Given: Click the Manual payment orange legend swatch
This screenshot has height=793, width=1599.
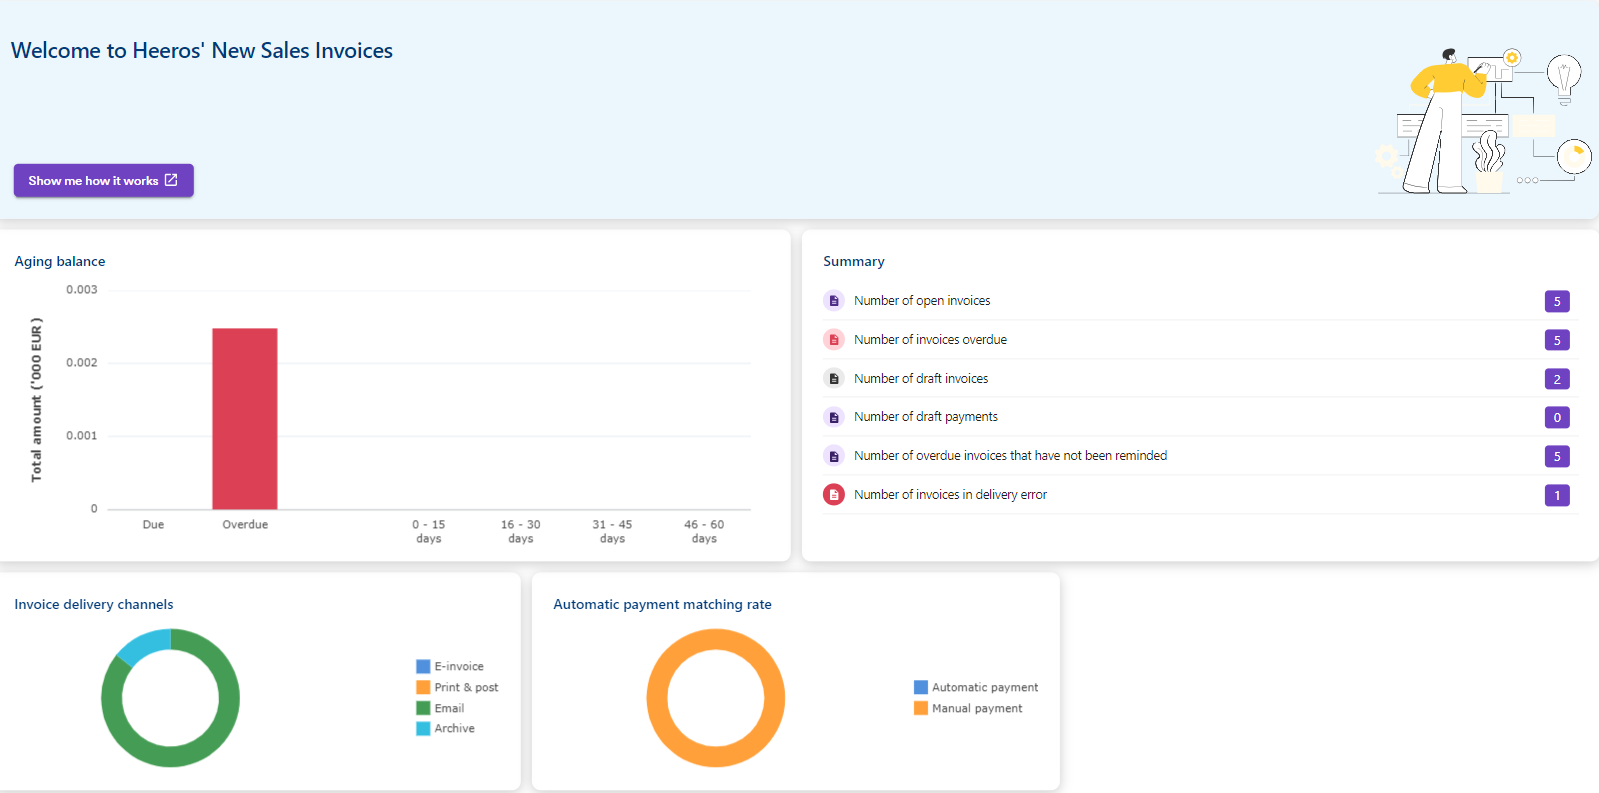Looking at the screenshot, I should [921, 708].
